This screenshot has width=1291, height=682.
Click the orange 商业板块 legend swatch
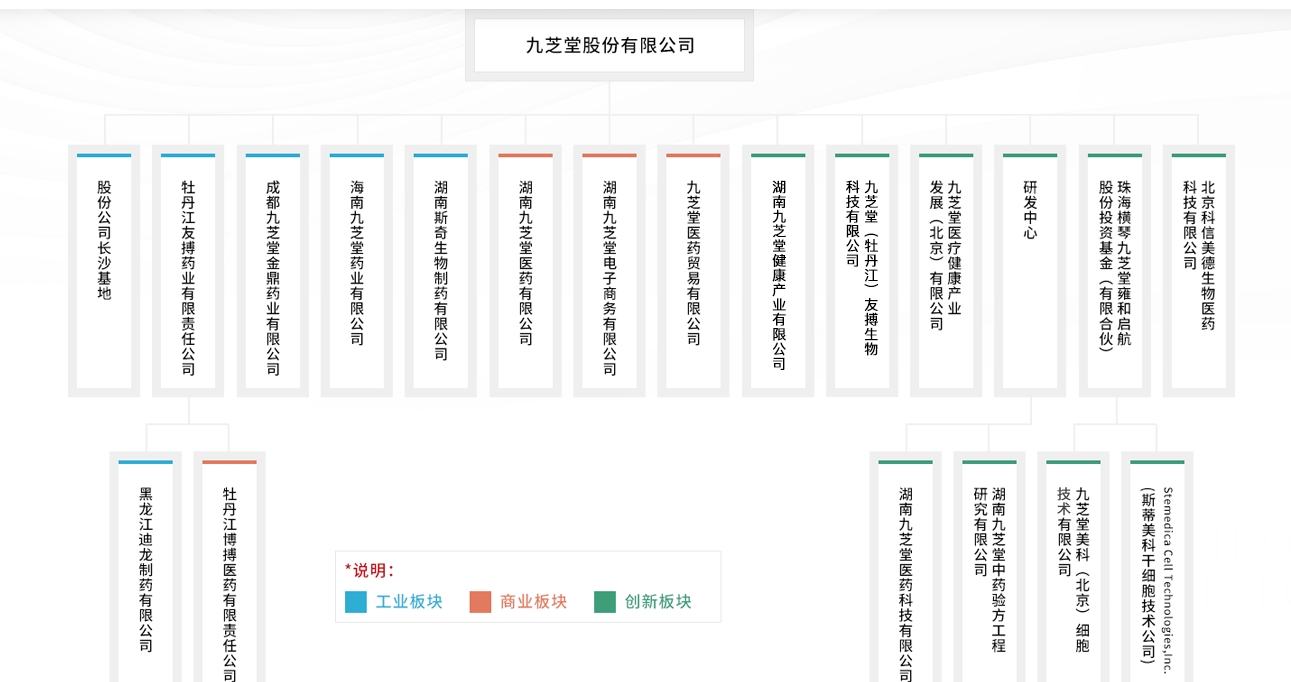click(x=480, y=602)
